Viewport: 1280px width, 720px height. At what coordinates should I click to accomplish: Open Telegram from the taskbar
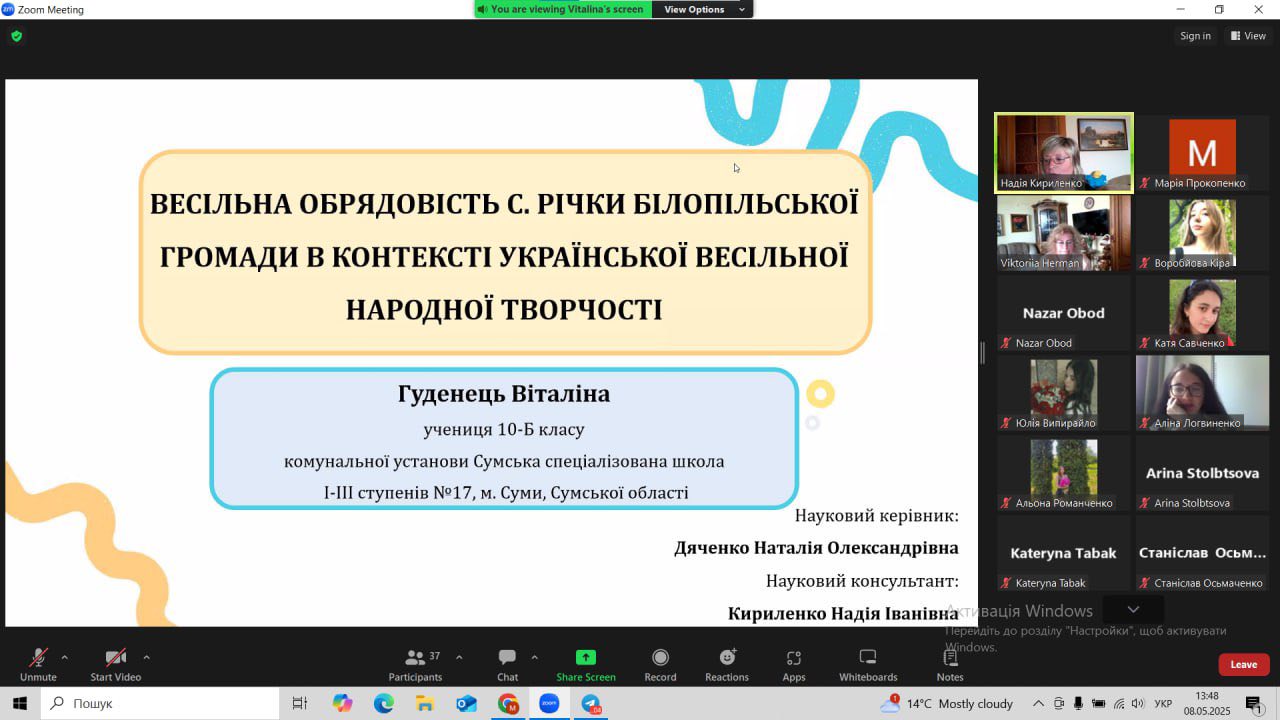pos(591,704)
